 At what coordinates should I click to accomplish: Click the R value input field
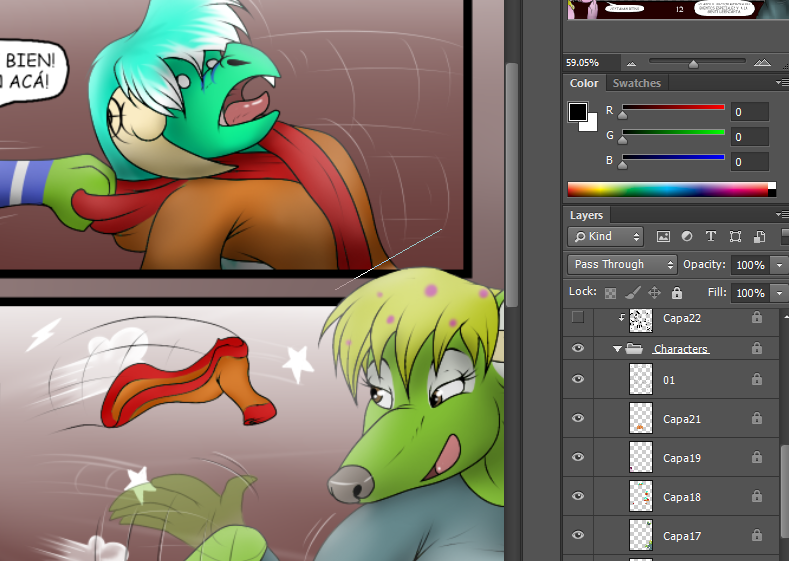(749, 112)
